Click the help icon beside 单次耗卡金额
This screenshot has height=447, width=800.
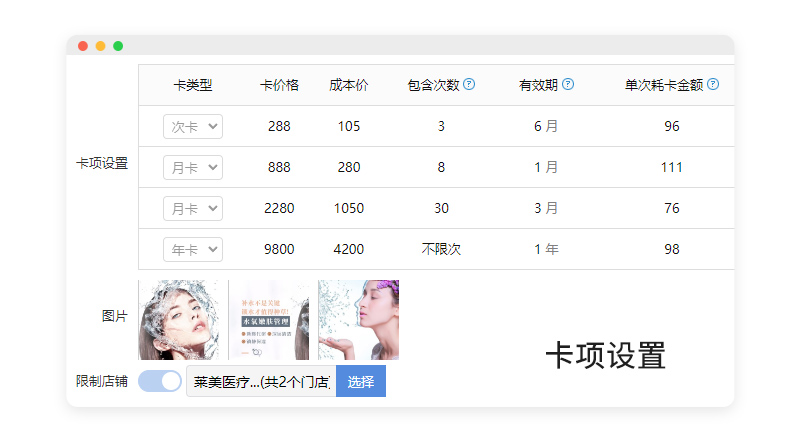click(713, 85)
